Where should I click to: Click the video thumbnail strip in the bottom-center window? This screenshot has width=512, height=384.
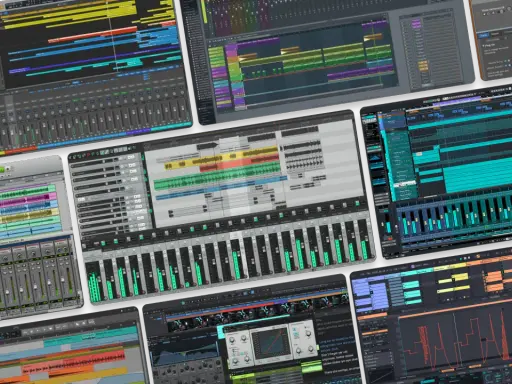tap(257, 312)
